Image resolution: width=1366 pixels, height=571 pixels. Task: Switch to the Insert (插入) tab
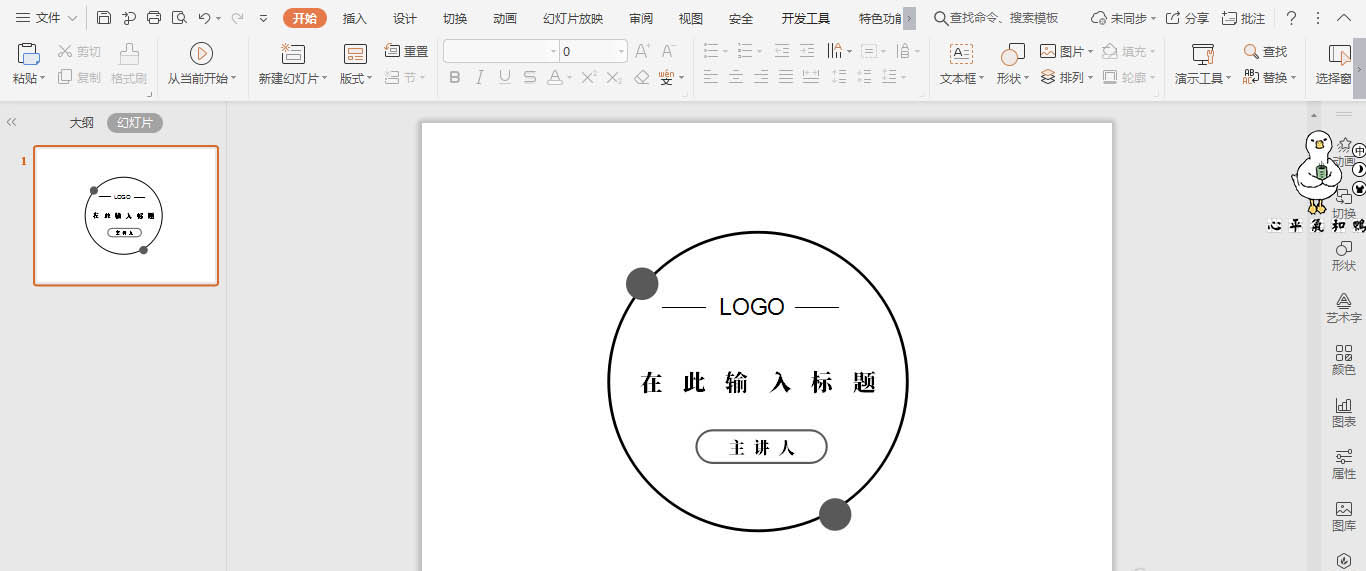[x=354, y=18]
